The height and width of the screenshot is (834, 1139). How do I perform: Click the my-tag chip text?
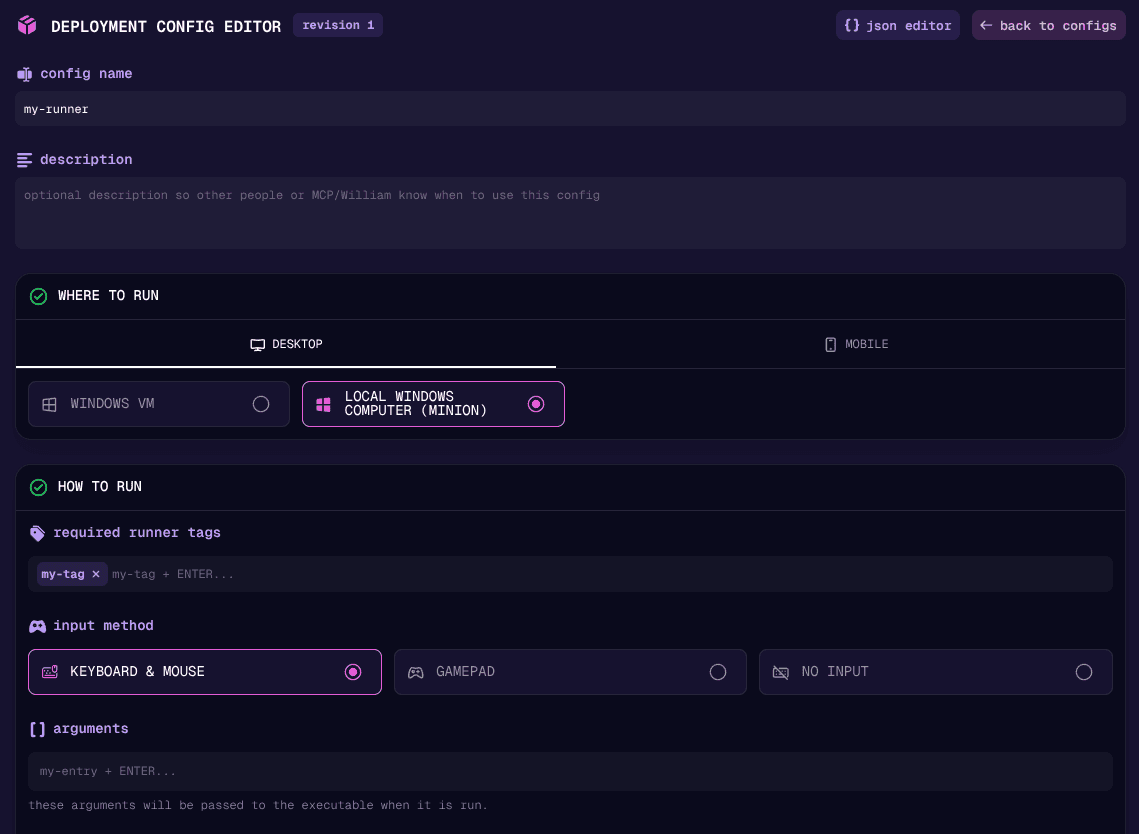[x=62, y=574]
